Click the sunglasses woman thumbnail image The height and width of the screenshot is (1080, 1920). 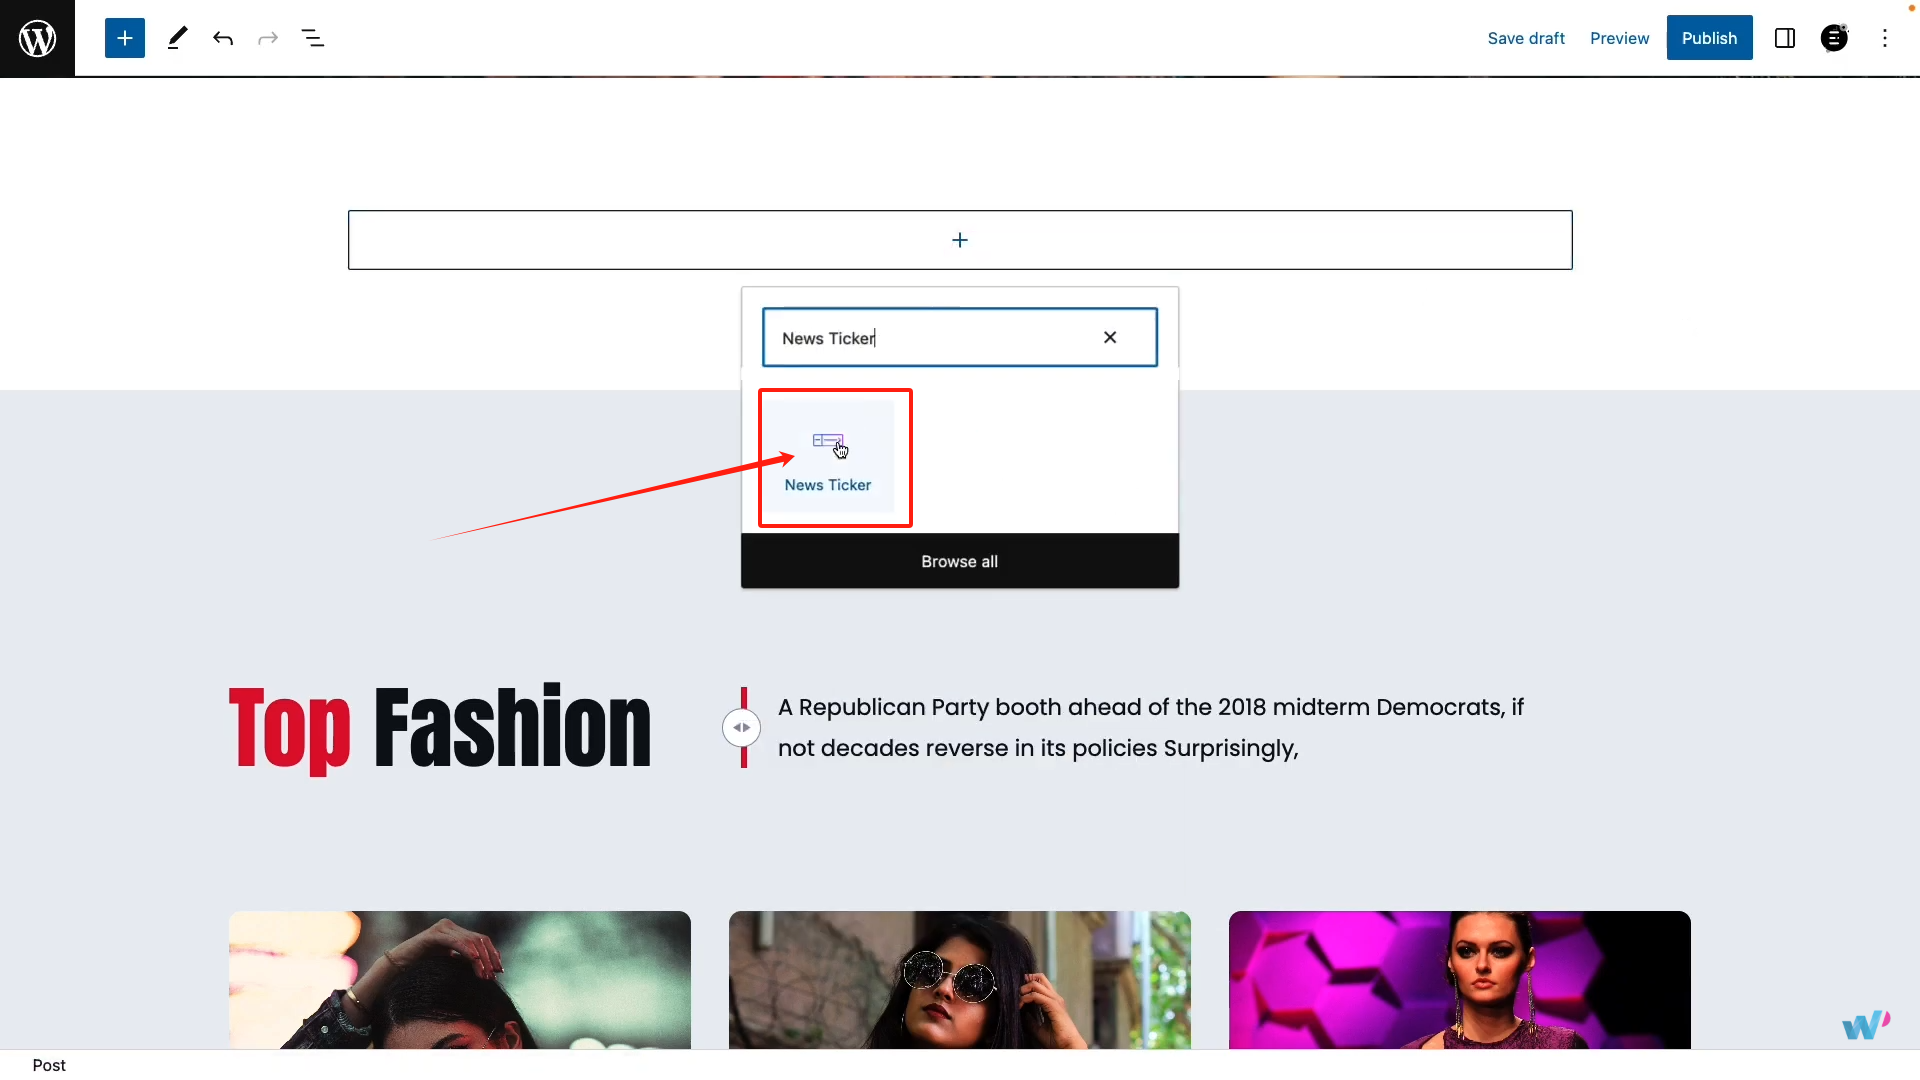coord(959,979)
